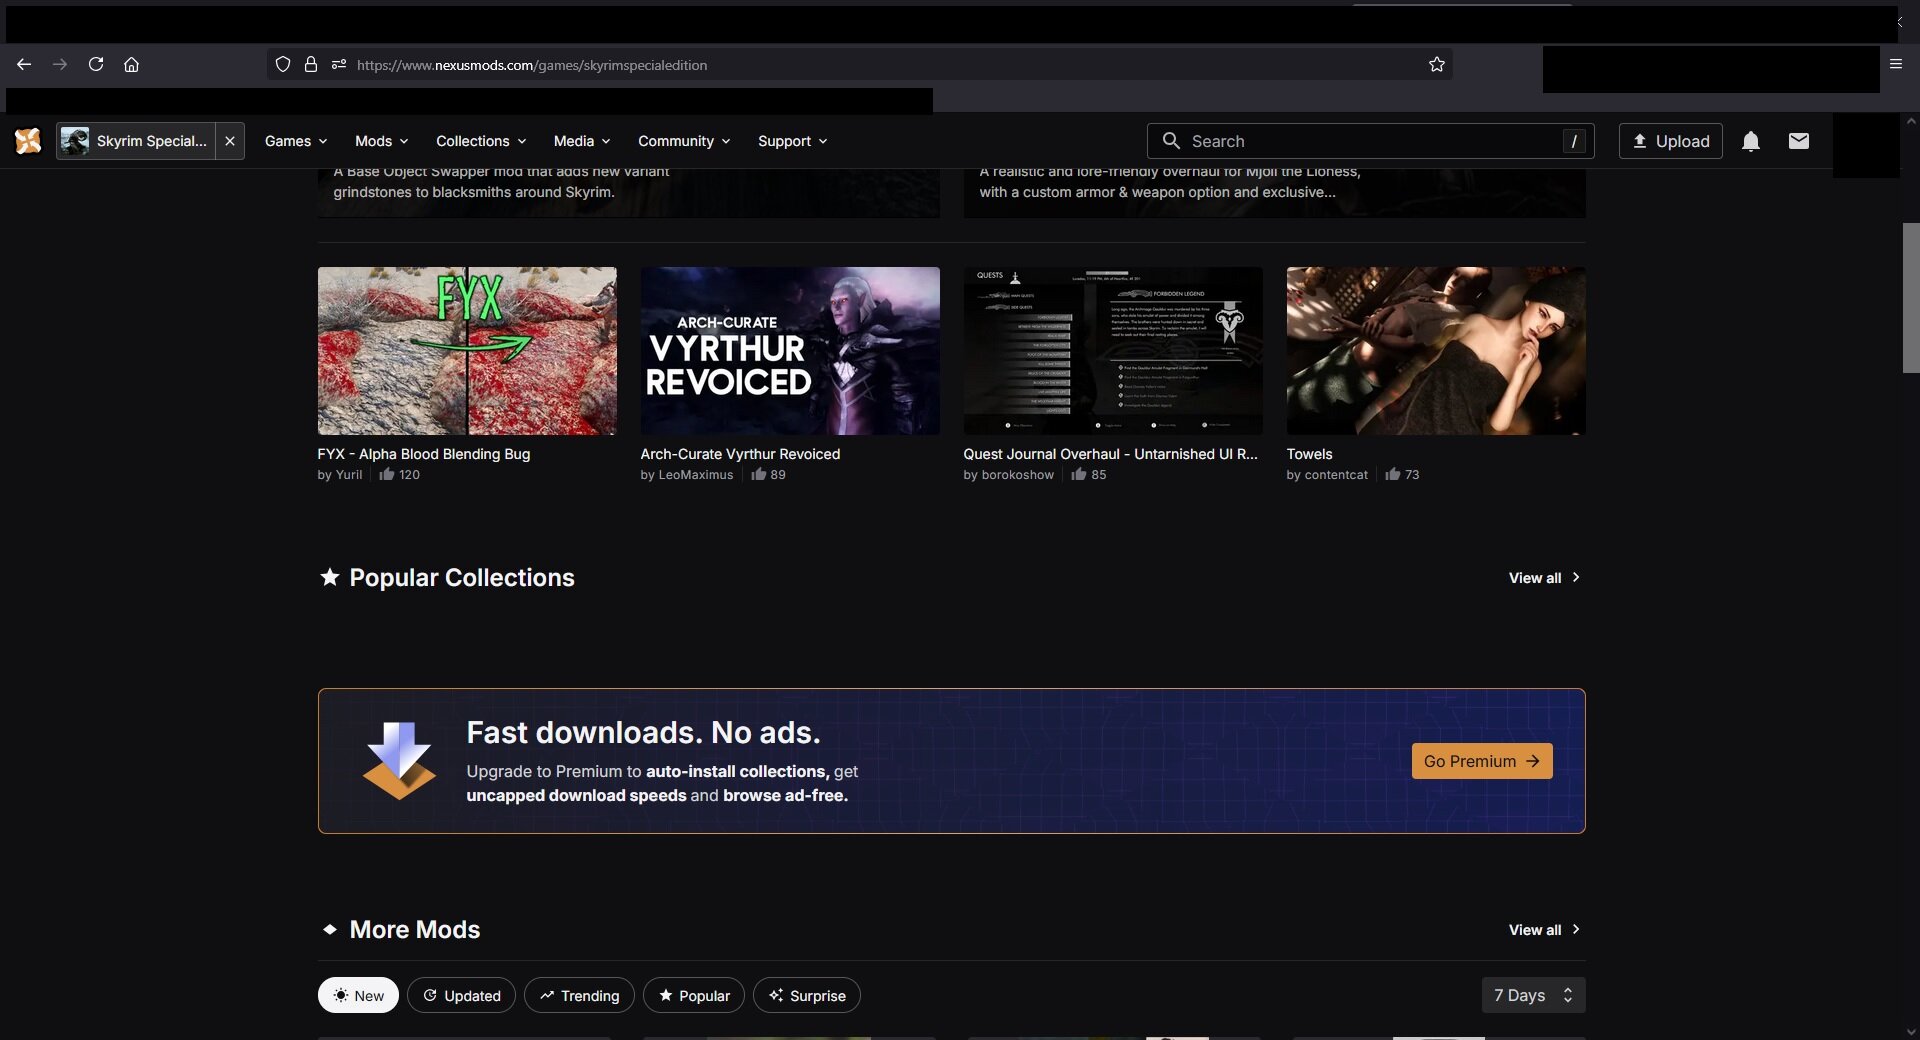The height and width of the screenshot is (1040, 1920).
Task: View all Popular Collections
Action: pyautogui.click(x=1545, y=578)
